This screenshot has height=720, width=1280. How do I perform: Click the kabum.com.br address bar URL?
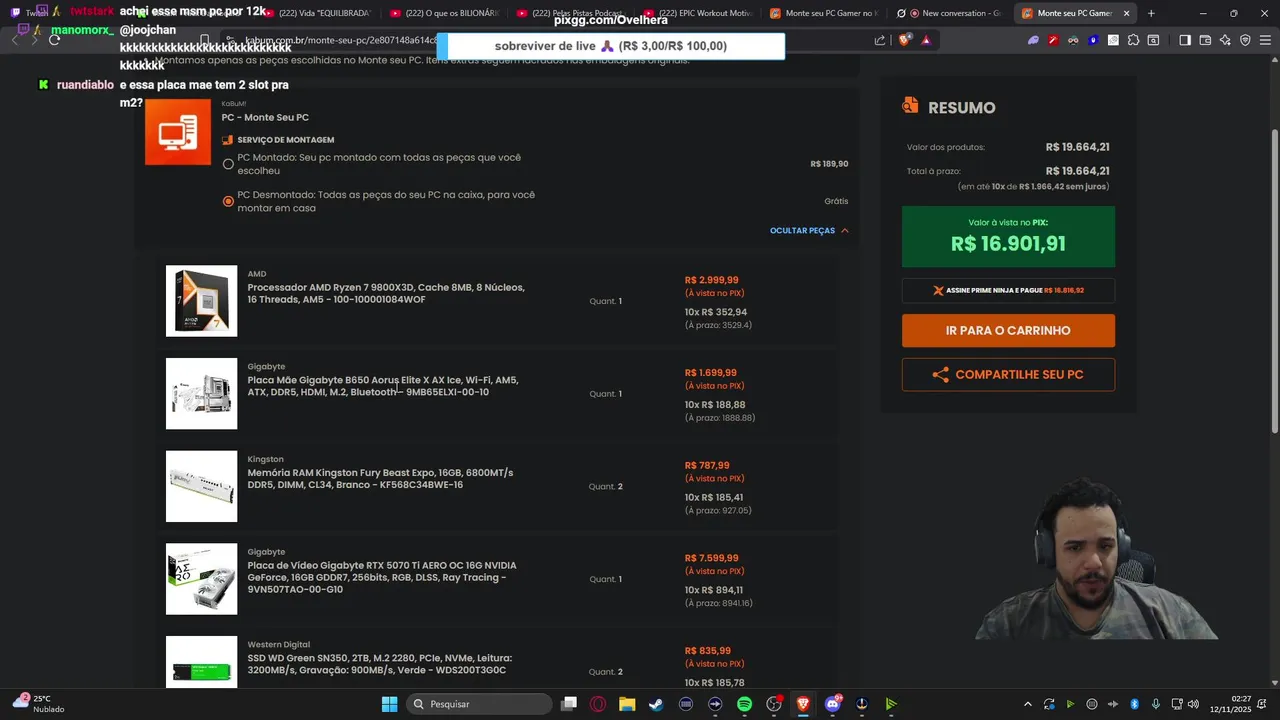pos(340,40)
